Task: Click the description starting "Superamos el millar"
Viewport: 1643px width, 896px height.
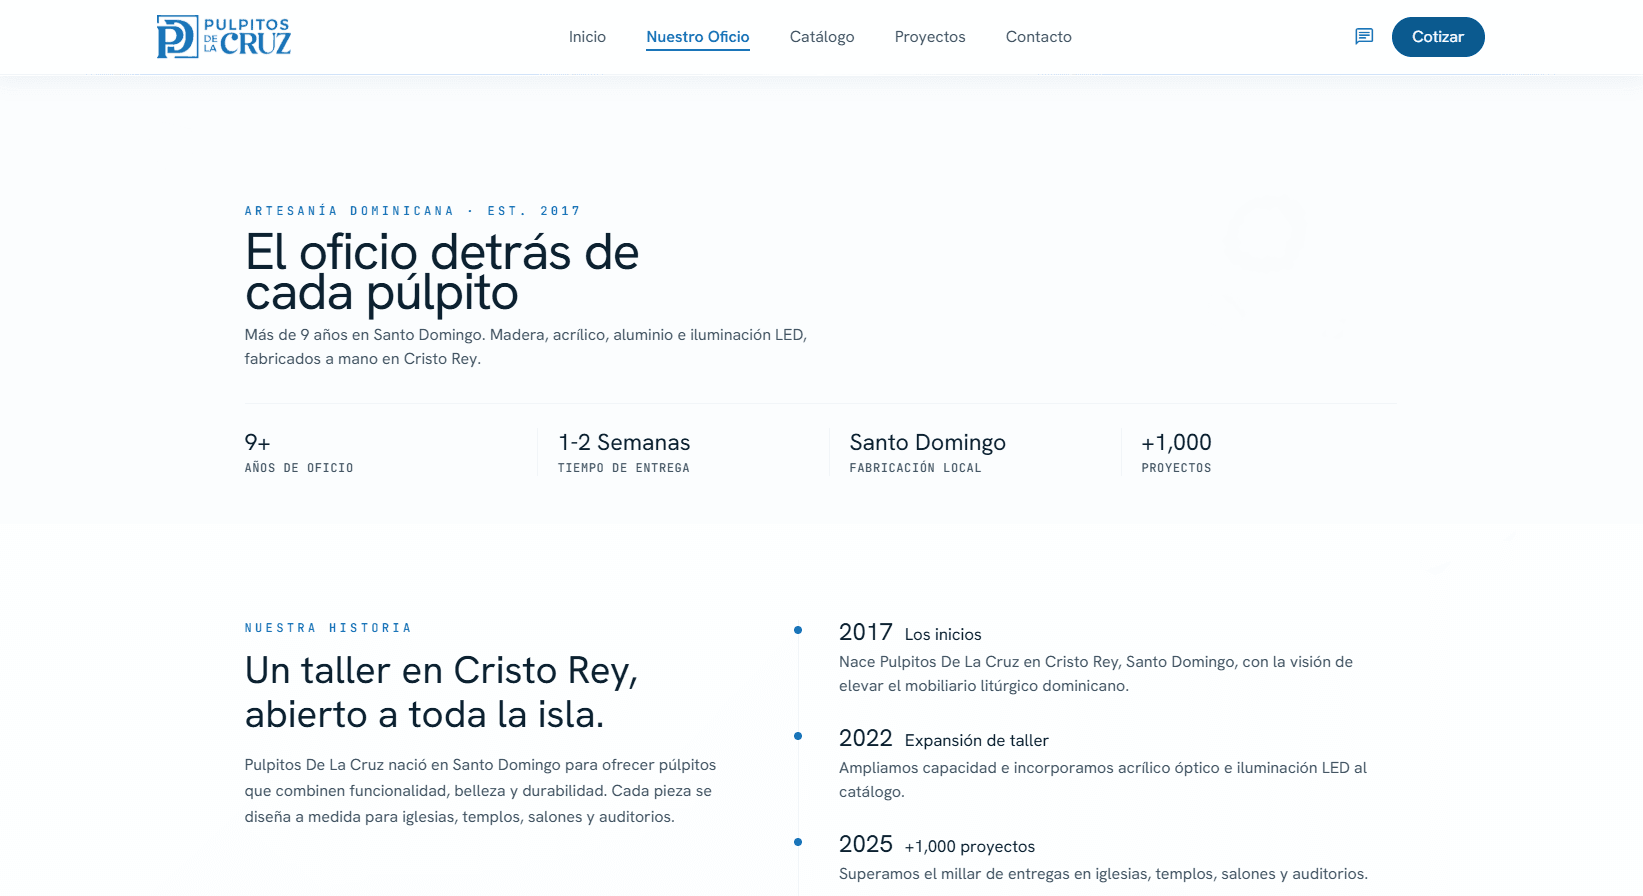Action: [1103, 874]
